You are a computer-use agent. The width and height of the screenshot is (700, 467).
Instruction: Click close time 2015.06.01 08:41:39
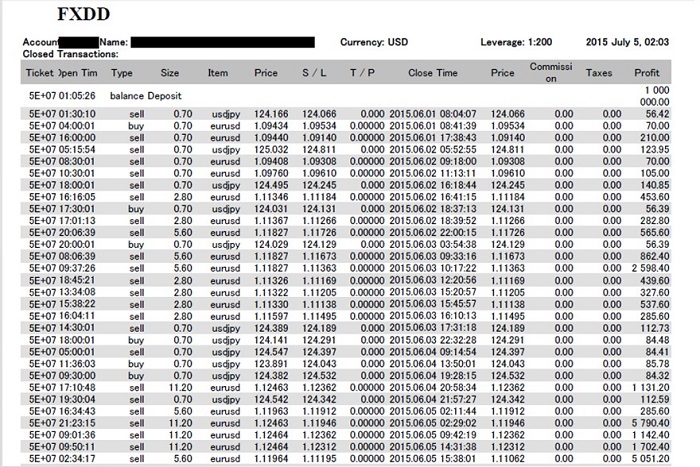pos(433,126)
